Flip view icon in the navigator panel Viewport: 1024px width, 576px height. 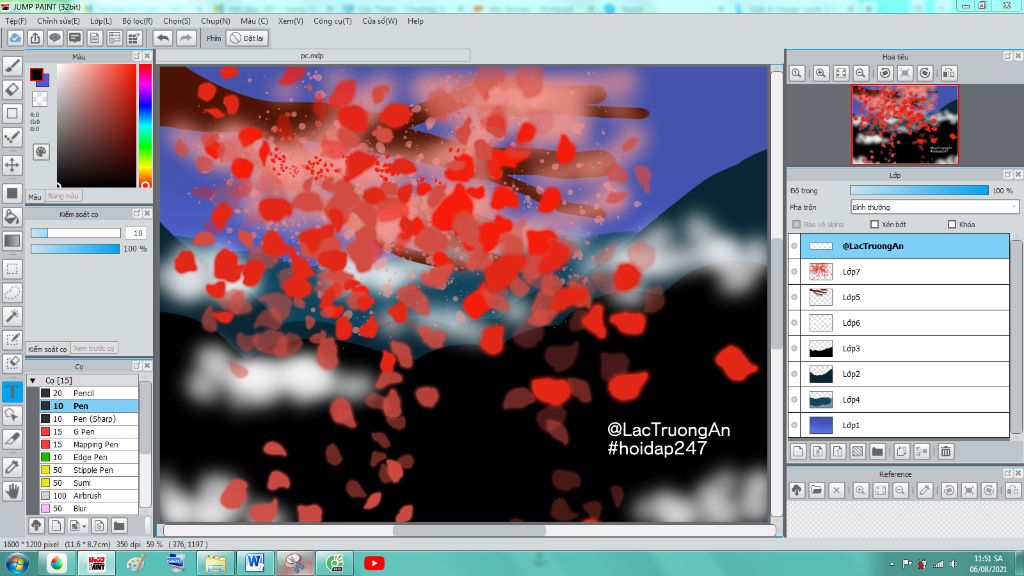tap(949, 73)
